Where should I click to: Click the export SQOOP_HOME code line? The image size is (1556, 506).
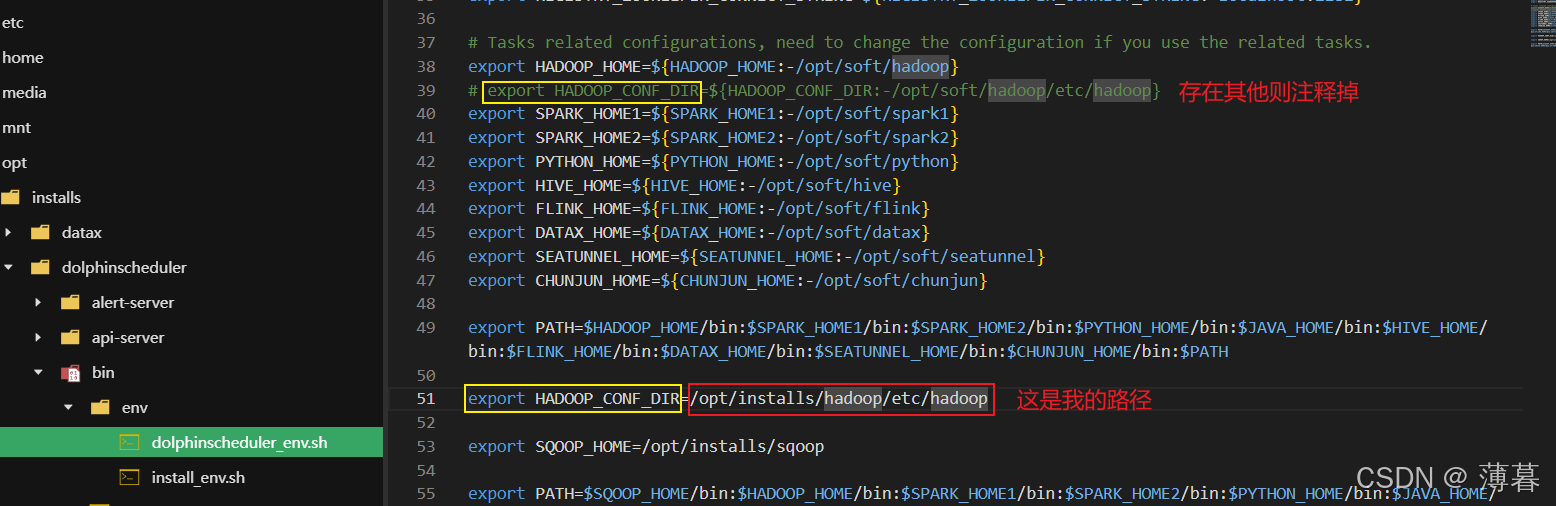pos(646,446)
